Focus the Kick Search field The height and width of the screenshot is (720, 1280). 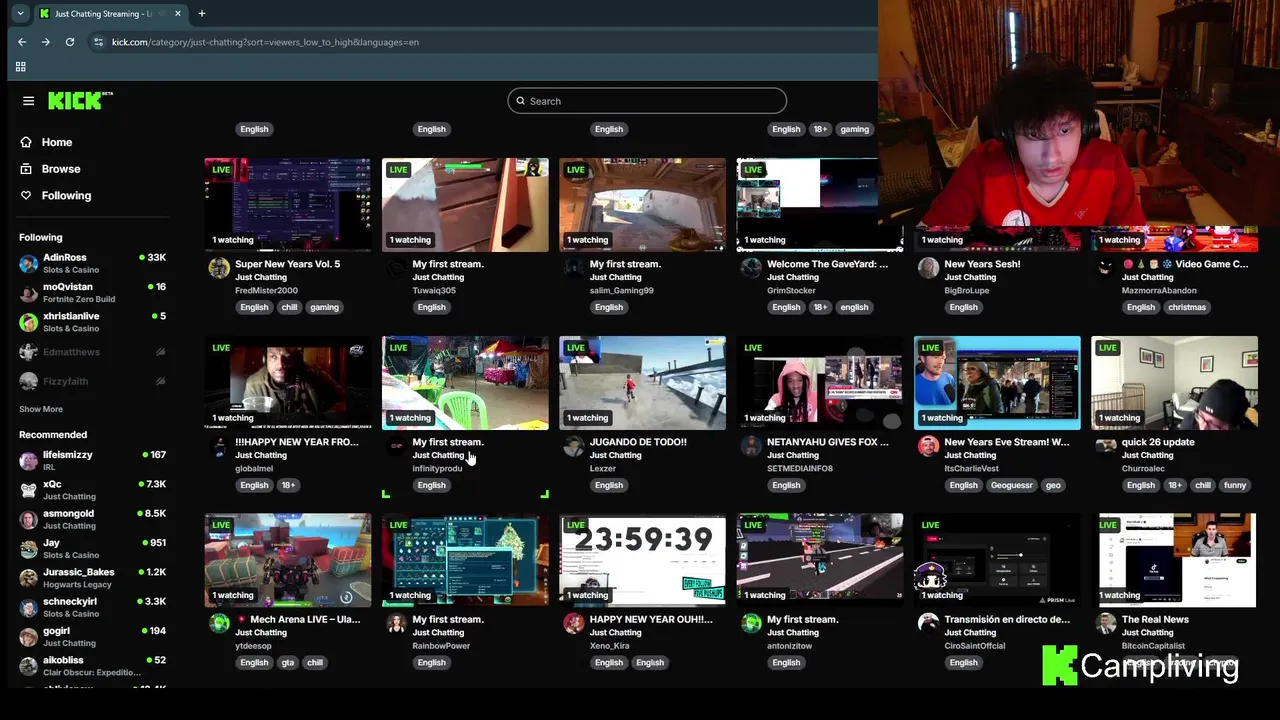pyautogui.click(x=647, y=101)
